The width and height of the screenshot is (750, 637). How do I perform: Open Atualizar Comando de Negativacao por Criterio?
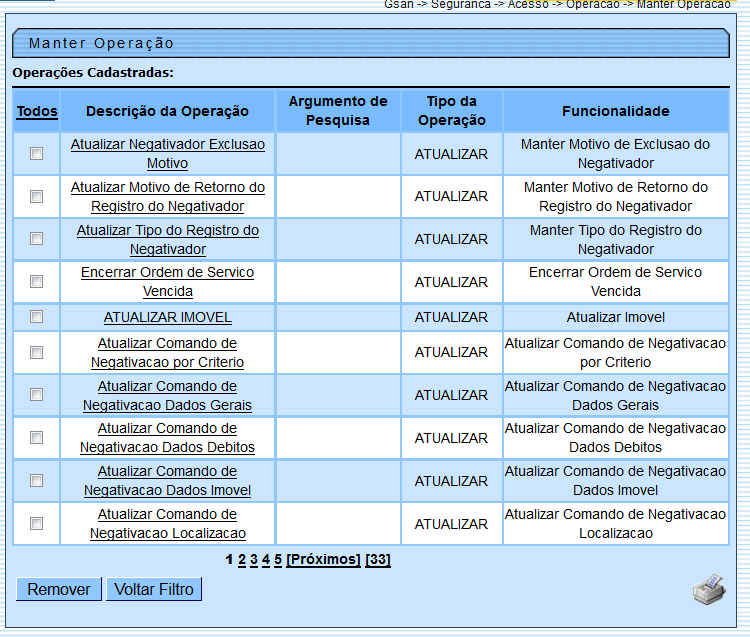tap(168, 353)
